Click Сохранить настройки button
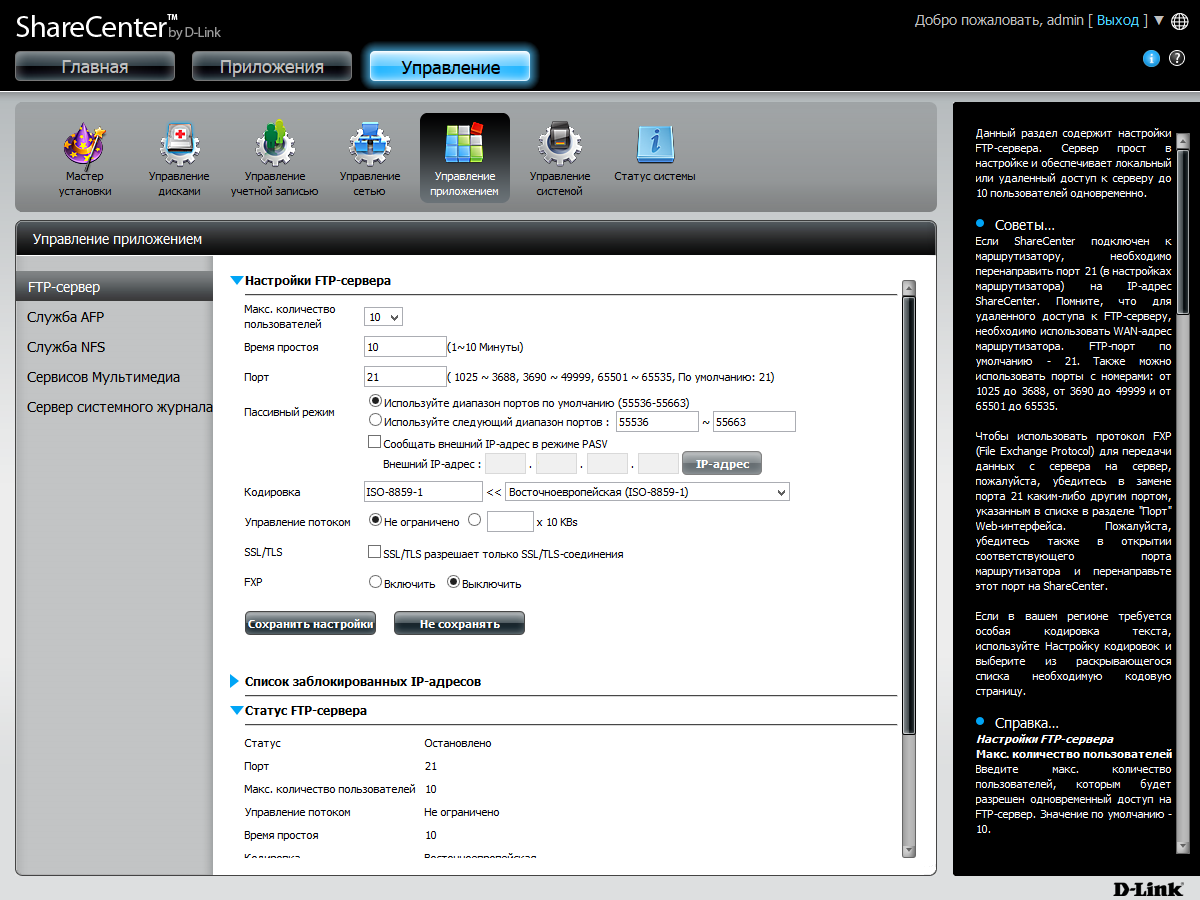The width and height of the screenshot is (1200, 900). 310,623
